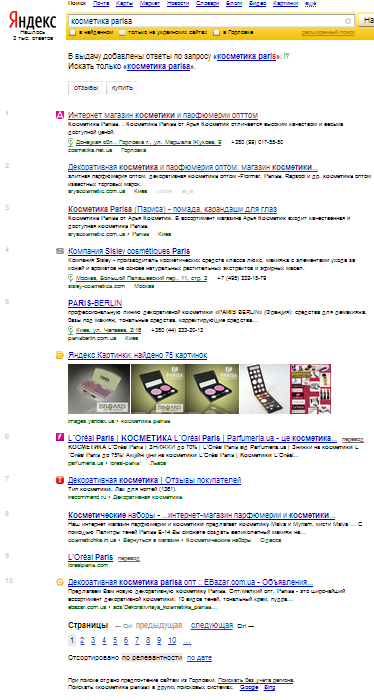
Task: Click 'перевод' next to L'Oréal Paris result 9
Action: 129,558
